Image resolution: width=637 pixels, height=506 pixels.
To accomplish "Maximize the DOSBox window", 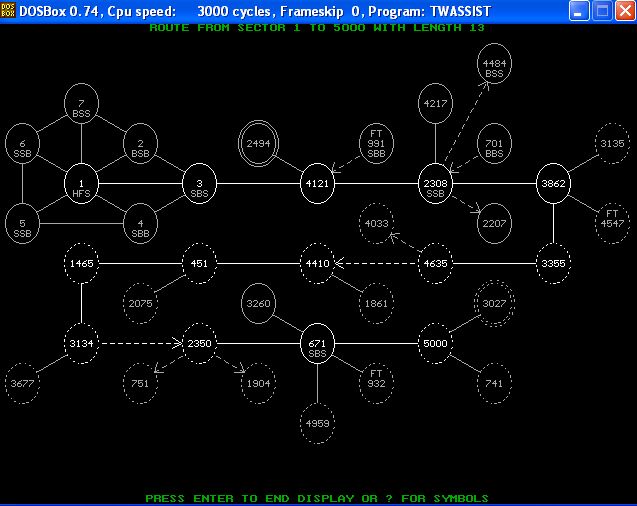I will [x=602, y=11].
